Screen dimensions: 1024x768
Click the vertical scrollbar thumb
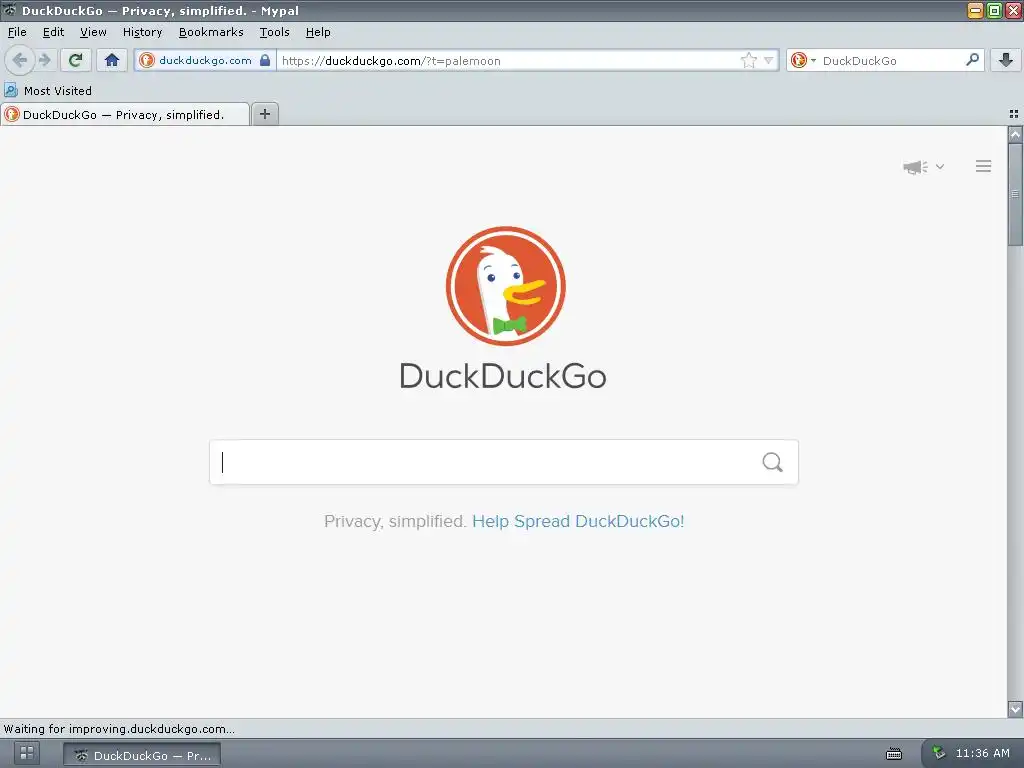click(x=1015, y=194)
